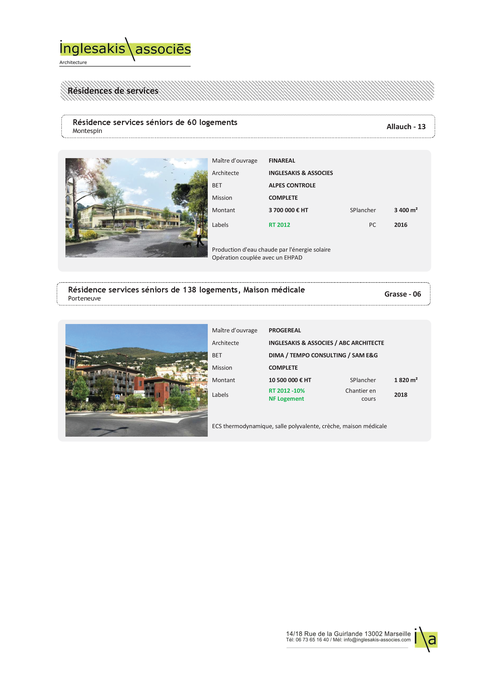Click title 'Résidence services séniors de 60 logements'
480x679 pixels.
pyautogui.click(x=155, y=122)
